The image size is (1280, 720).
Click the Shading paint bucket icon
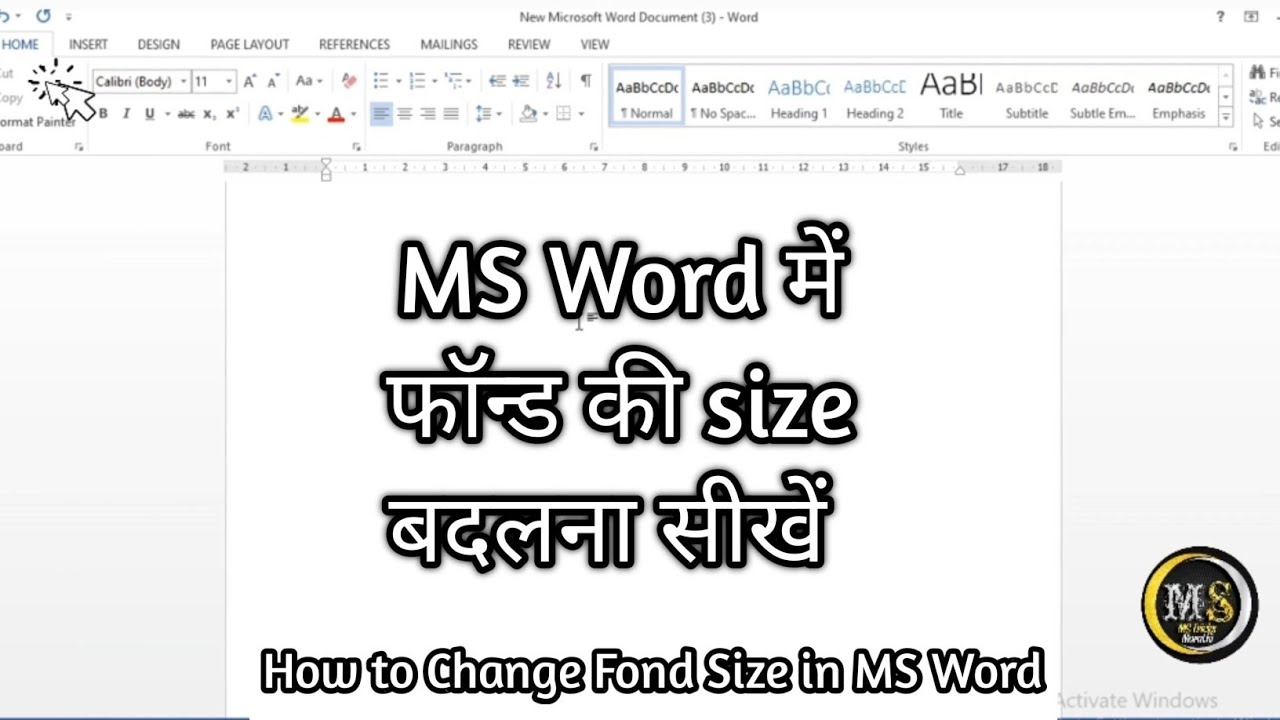click(527, 114)
